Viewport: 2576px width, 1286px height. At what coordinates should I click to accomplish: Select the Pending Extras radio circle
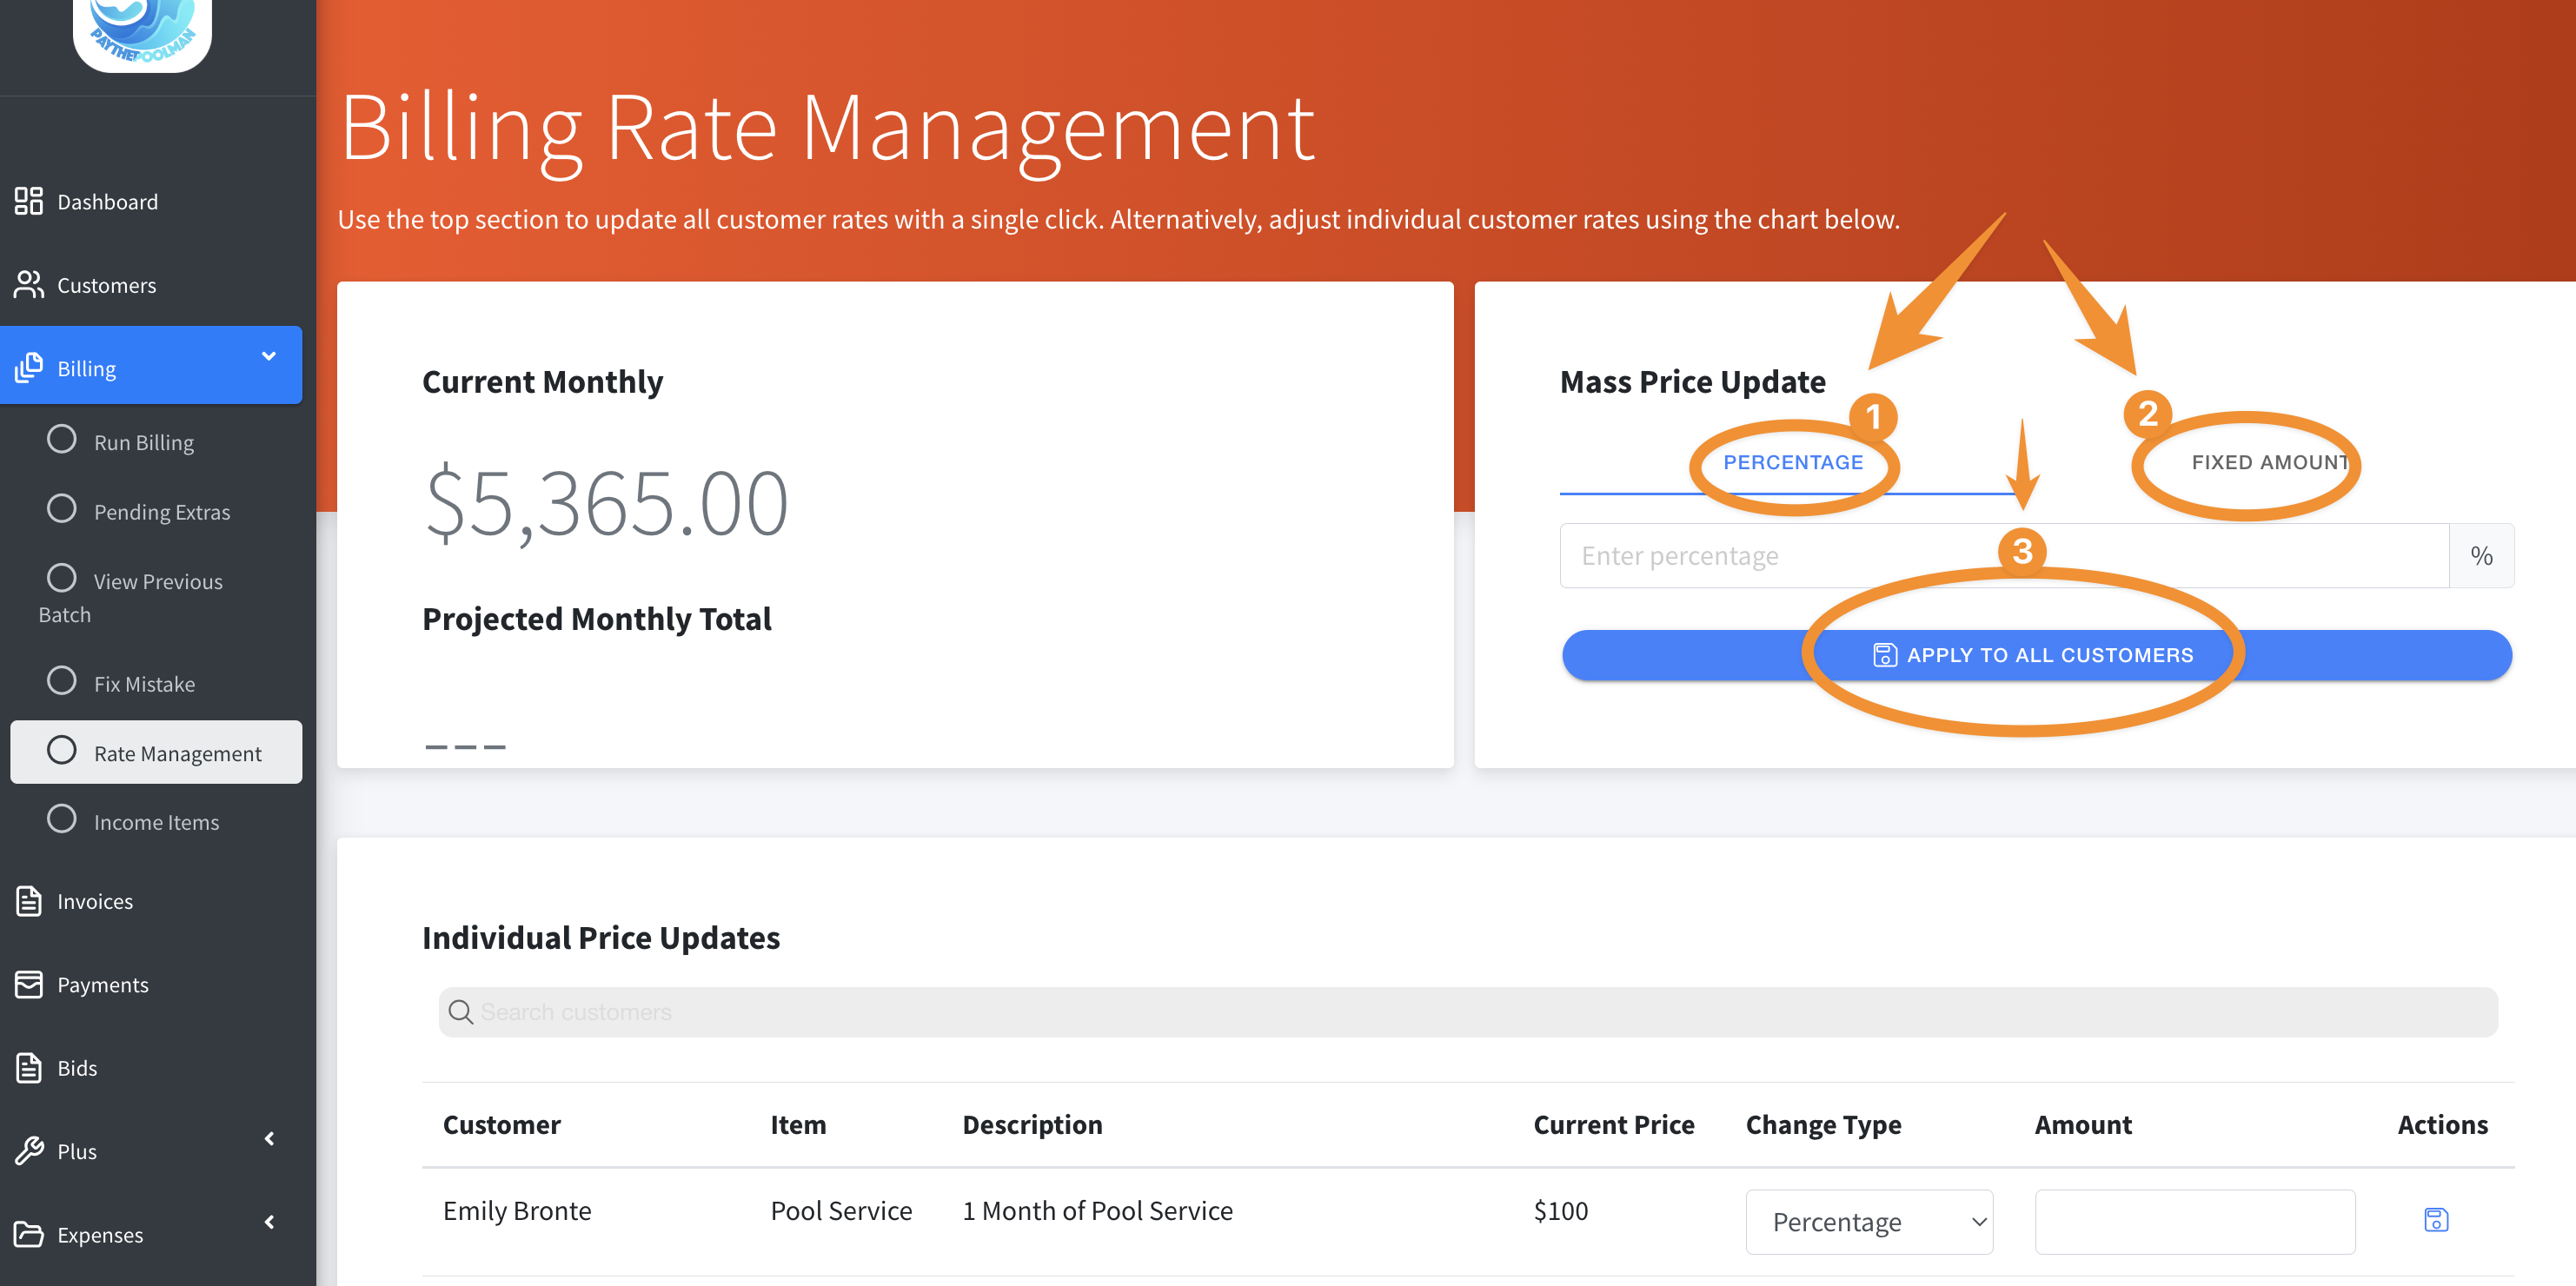pos(62,509)
